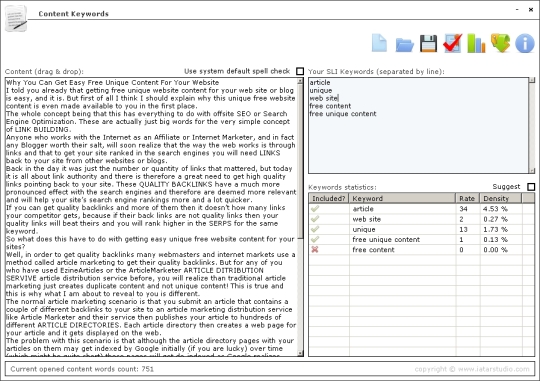This screenshot has width=540, height=381.
Task: Click 'free content' line in SLI keywords box
Action: [330, 106]
